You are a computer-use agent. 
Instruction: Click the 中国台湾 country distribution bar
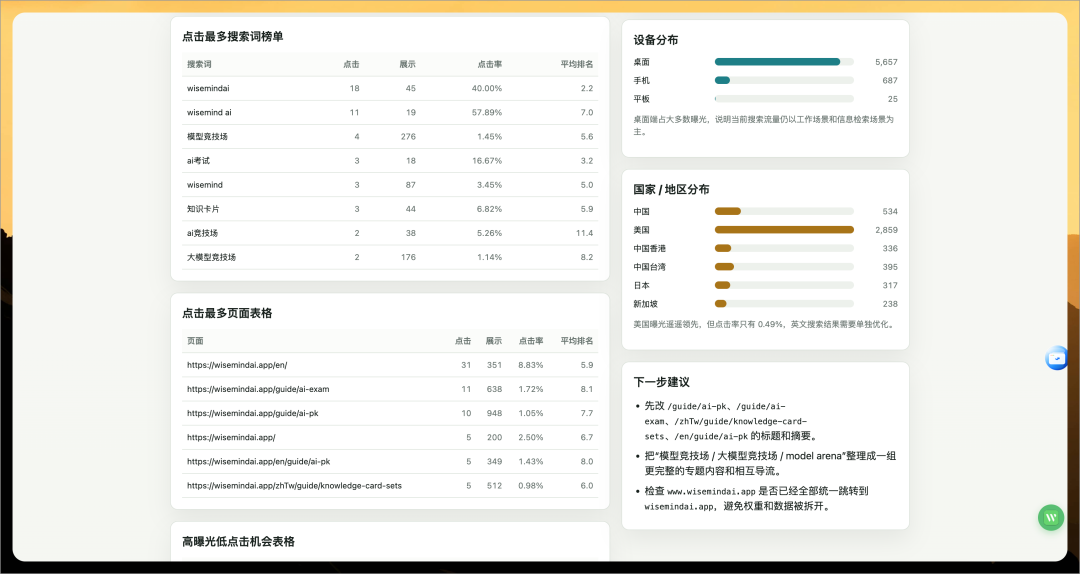(x=784, y=267)
